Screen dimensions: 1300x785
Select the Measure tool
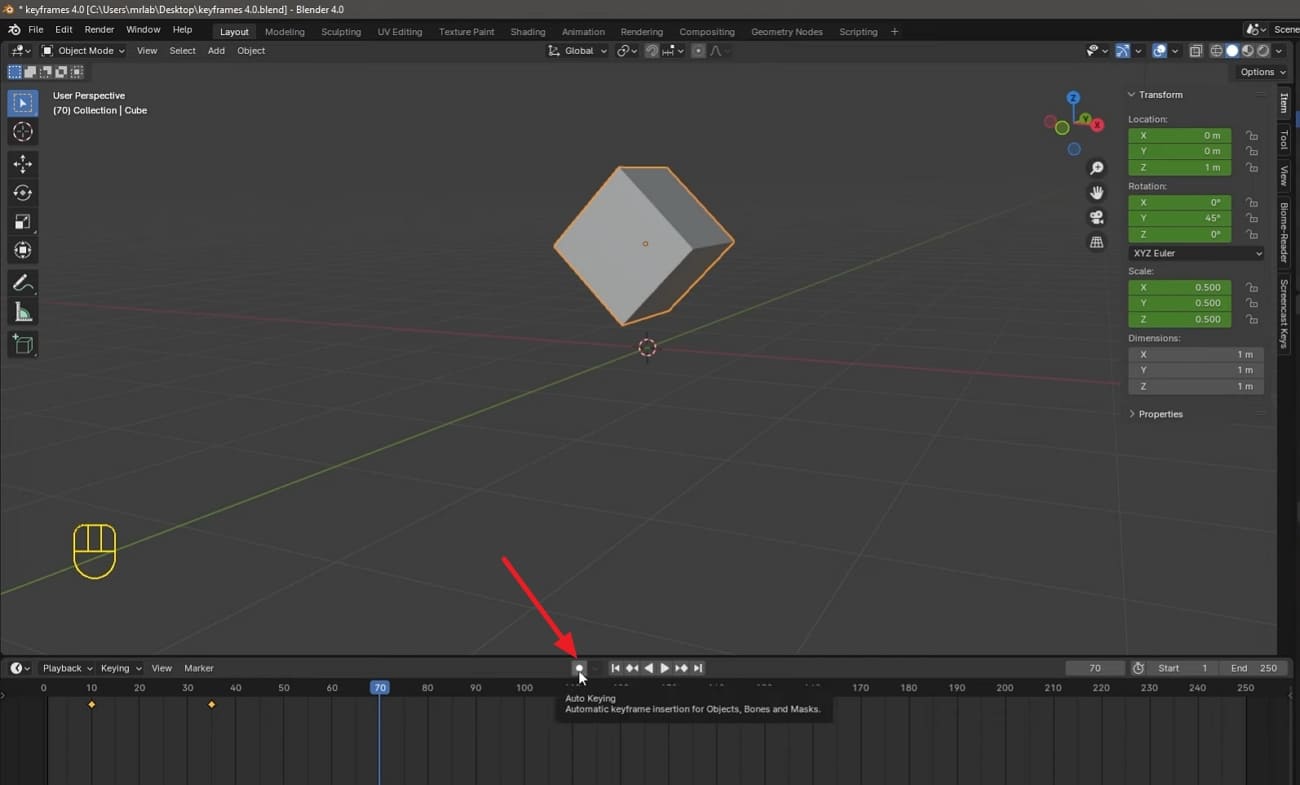(x=23, y=313)
